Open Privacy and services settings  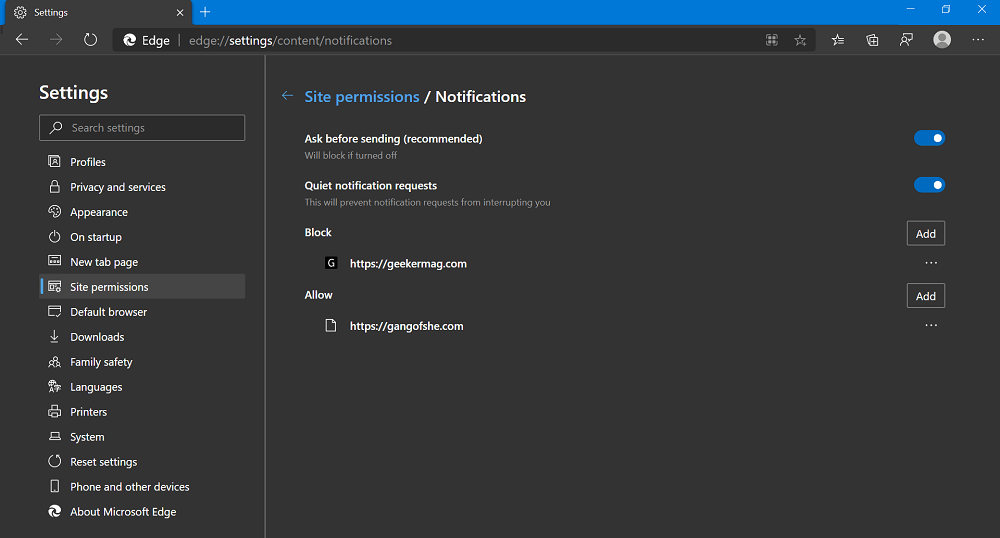pos(142,187)
